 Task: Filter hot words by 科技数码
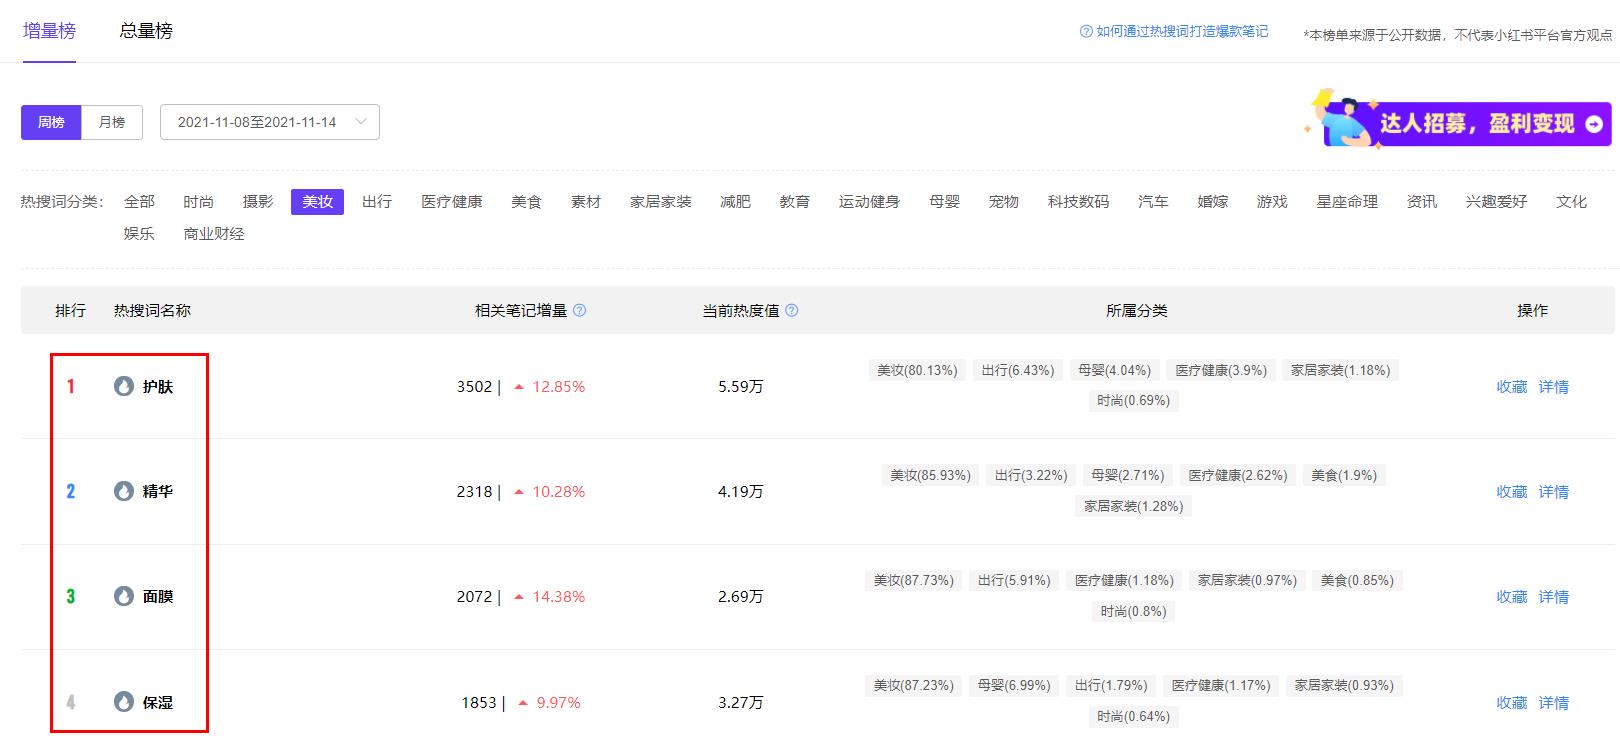[x=1078, y=202]
